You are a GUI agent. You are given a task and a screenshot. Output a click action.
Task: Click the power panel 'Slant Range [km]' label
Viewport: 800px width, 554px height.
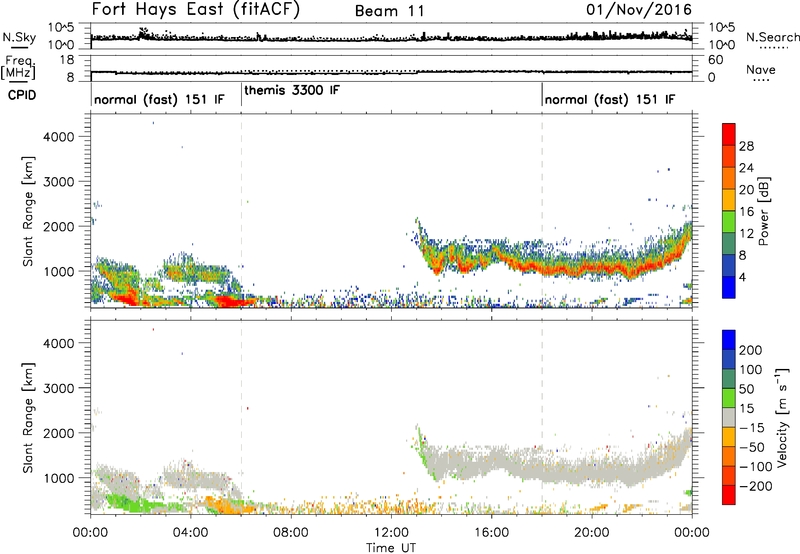tap(28, 211)
